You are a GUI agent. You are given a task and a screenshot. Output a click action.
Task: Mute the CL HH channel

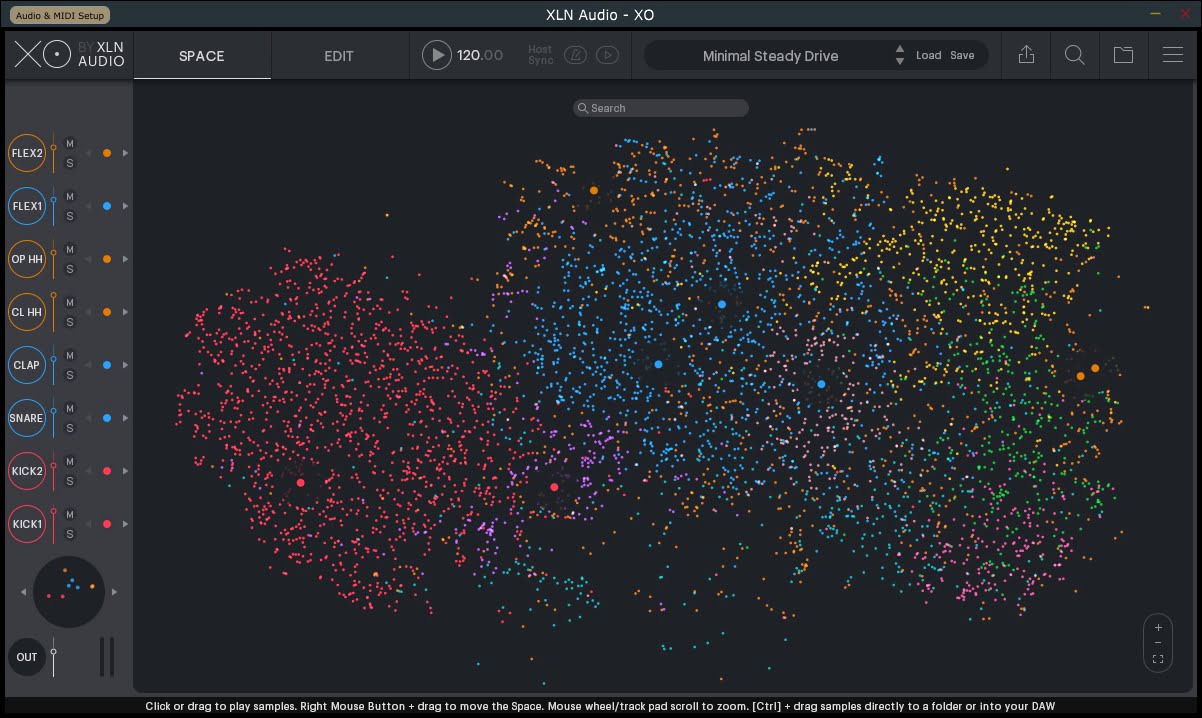[70, 302]
